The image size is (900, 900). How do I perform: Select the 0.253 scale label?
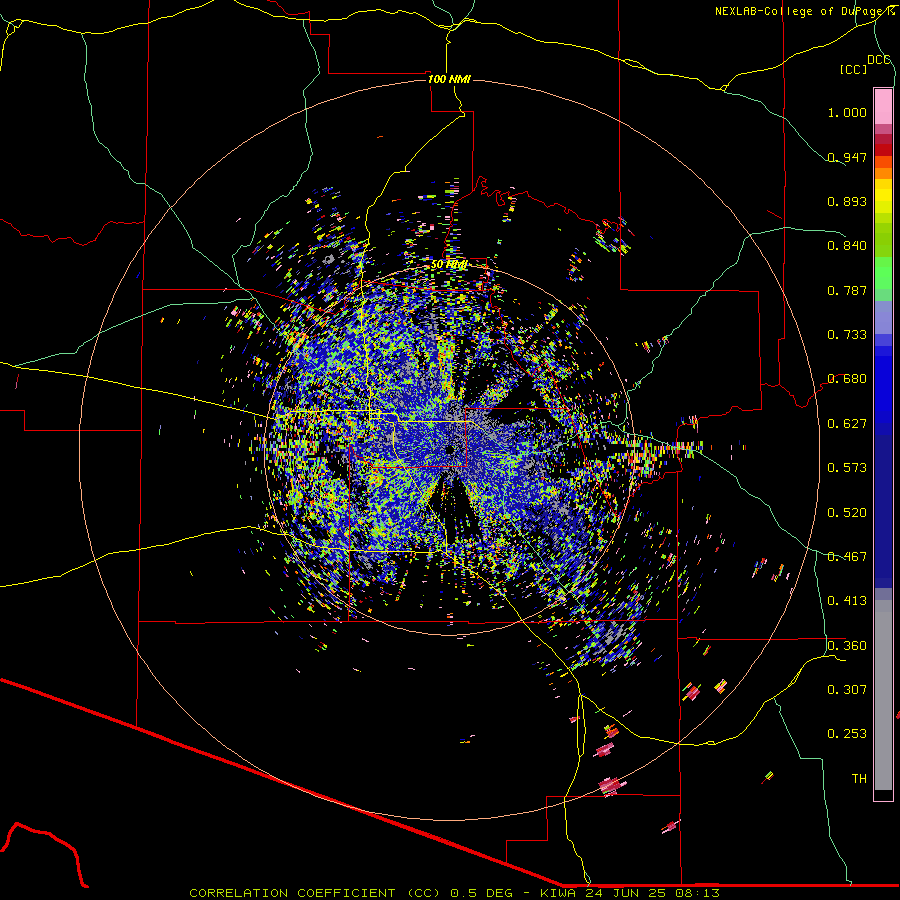(x=847, y=734)
